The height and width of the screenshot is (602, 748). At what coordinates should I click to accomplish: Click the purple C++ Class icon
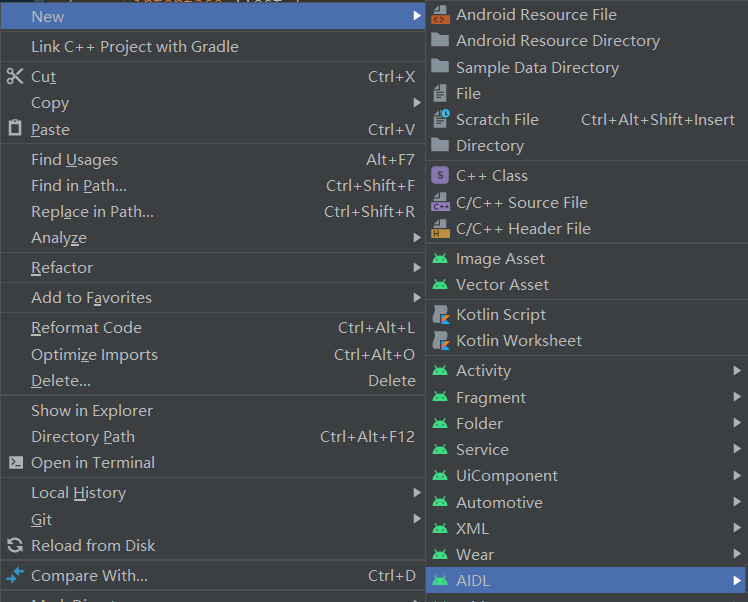440,175
